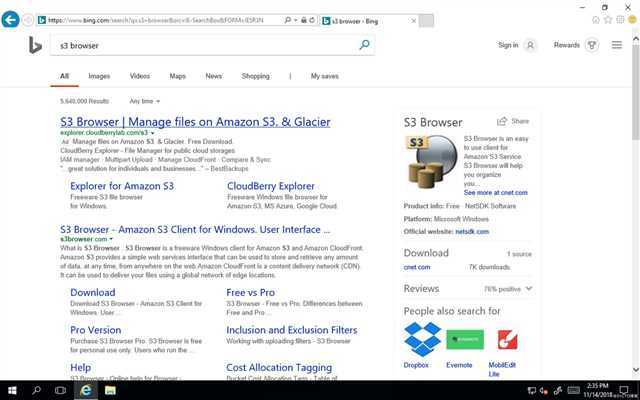
Task: Open a new tab button
Action: [426, 21]
